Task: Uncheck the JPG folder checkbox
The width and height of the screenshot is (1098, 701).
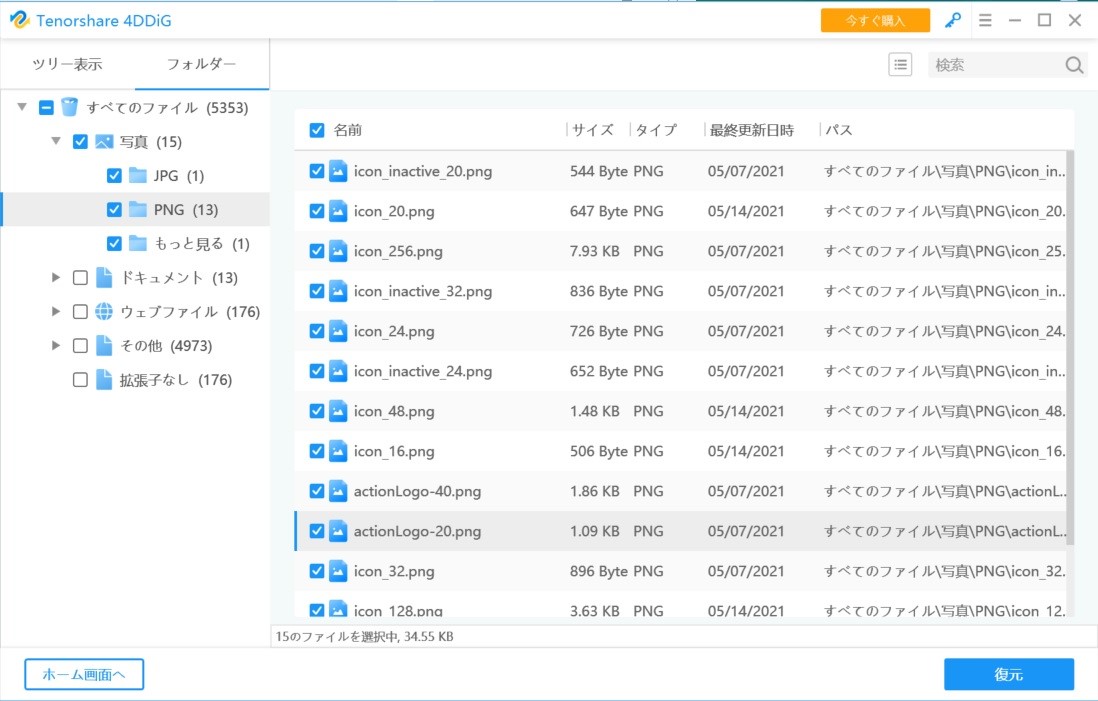Action: (x=114, y=175)
